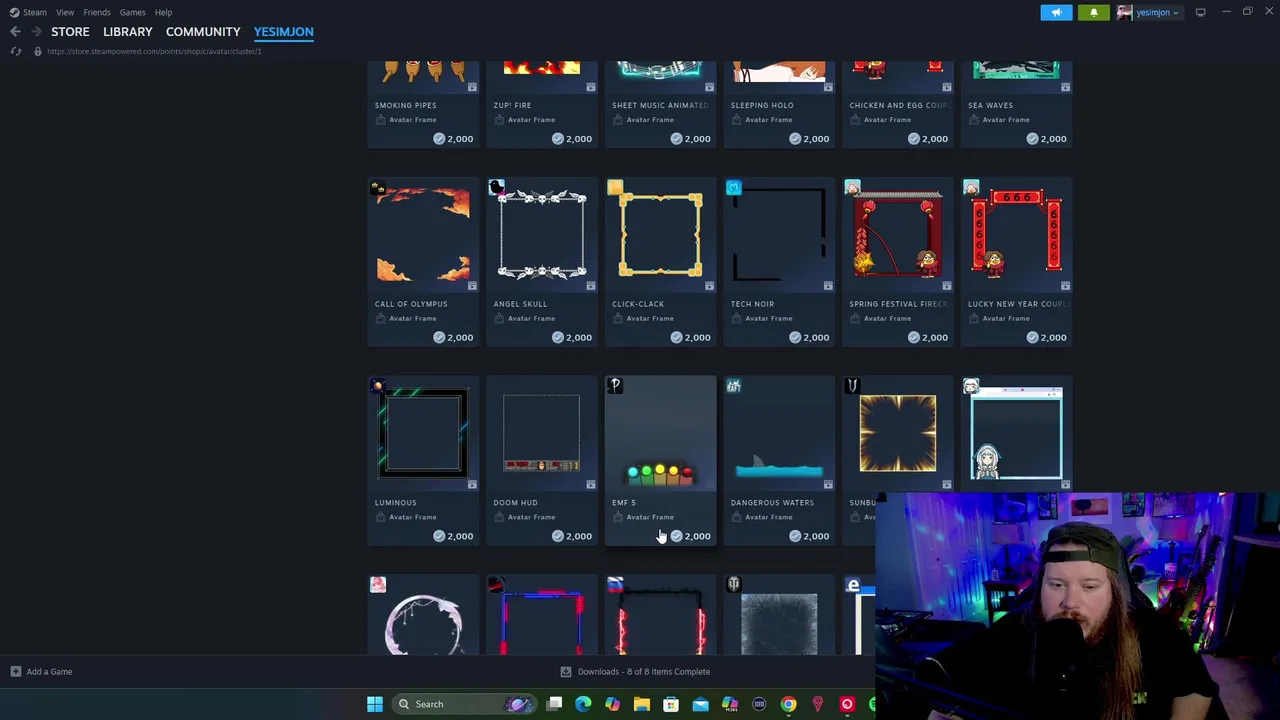Open the green notifications bell
Screen dimensions: 1280x720
1094,12
